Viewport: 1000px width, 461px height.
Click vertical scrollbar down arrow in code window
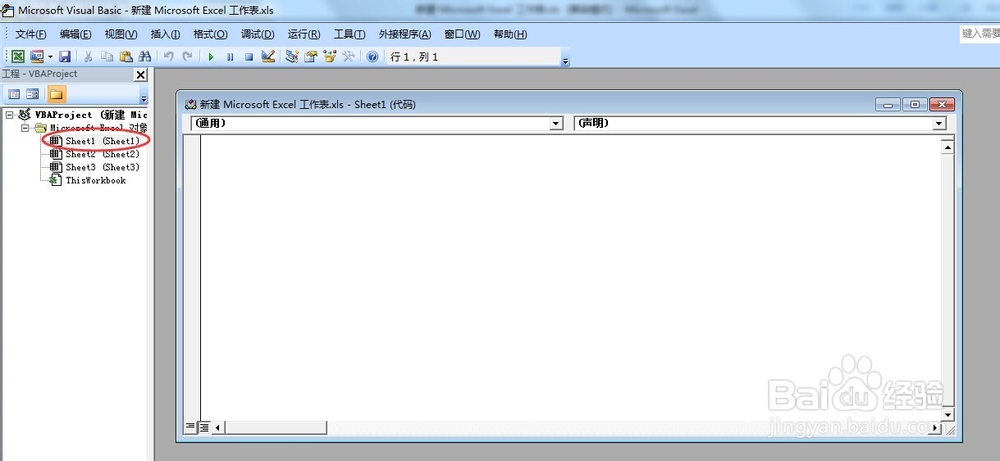point(947,414)
